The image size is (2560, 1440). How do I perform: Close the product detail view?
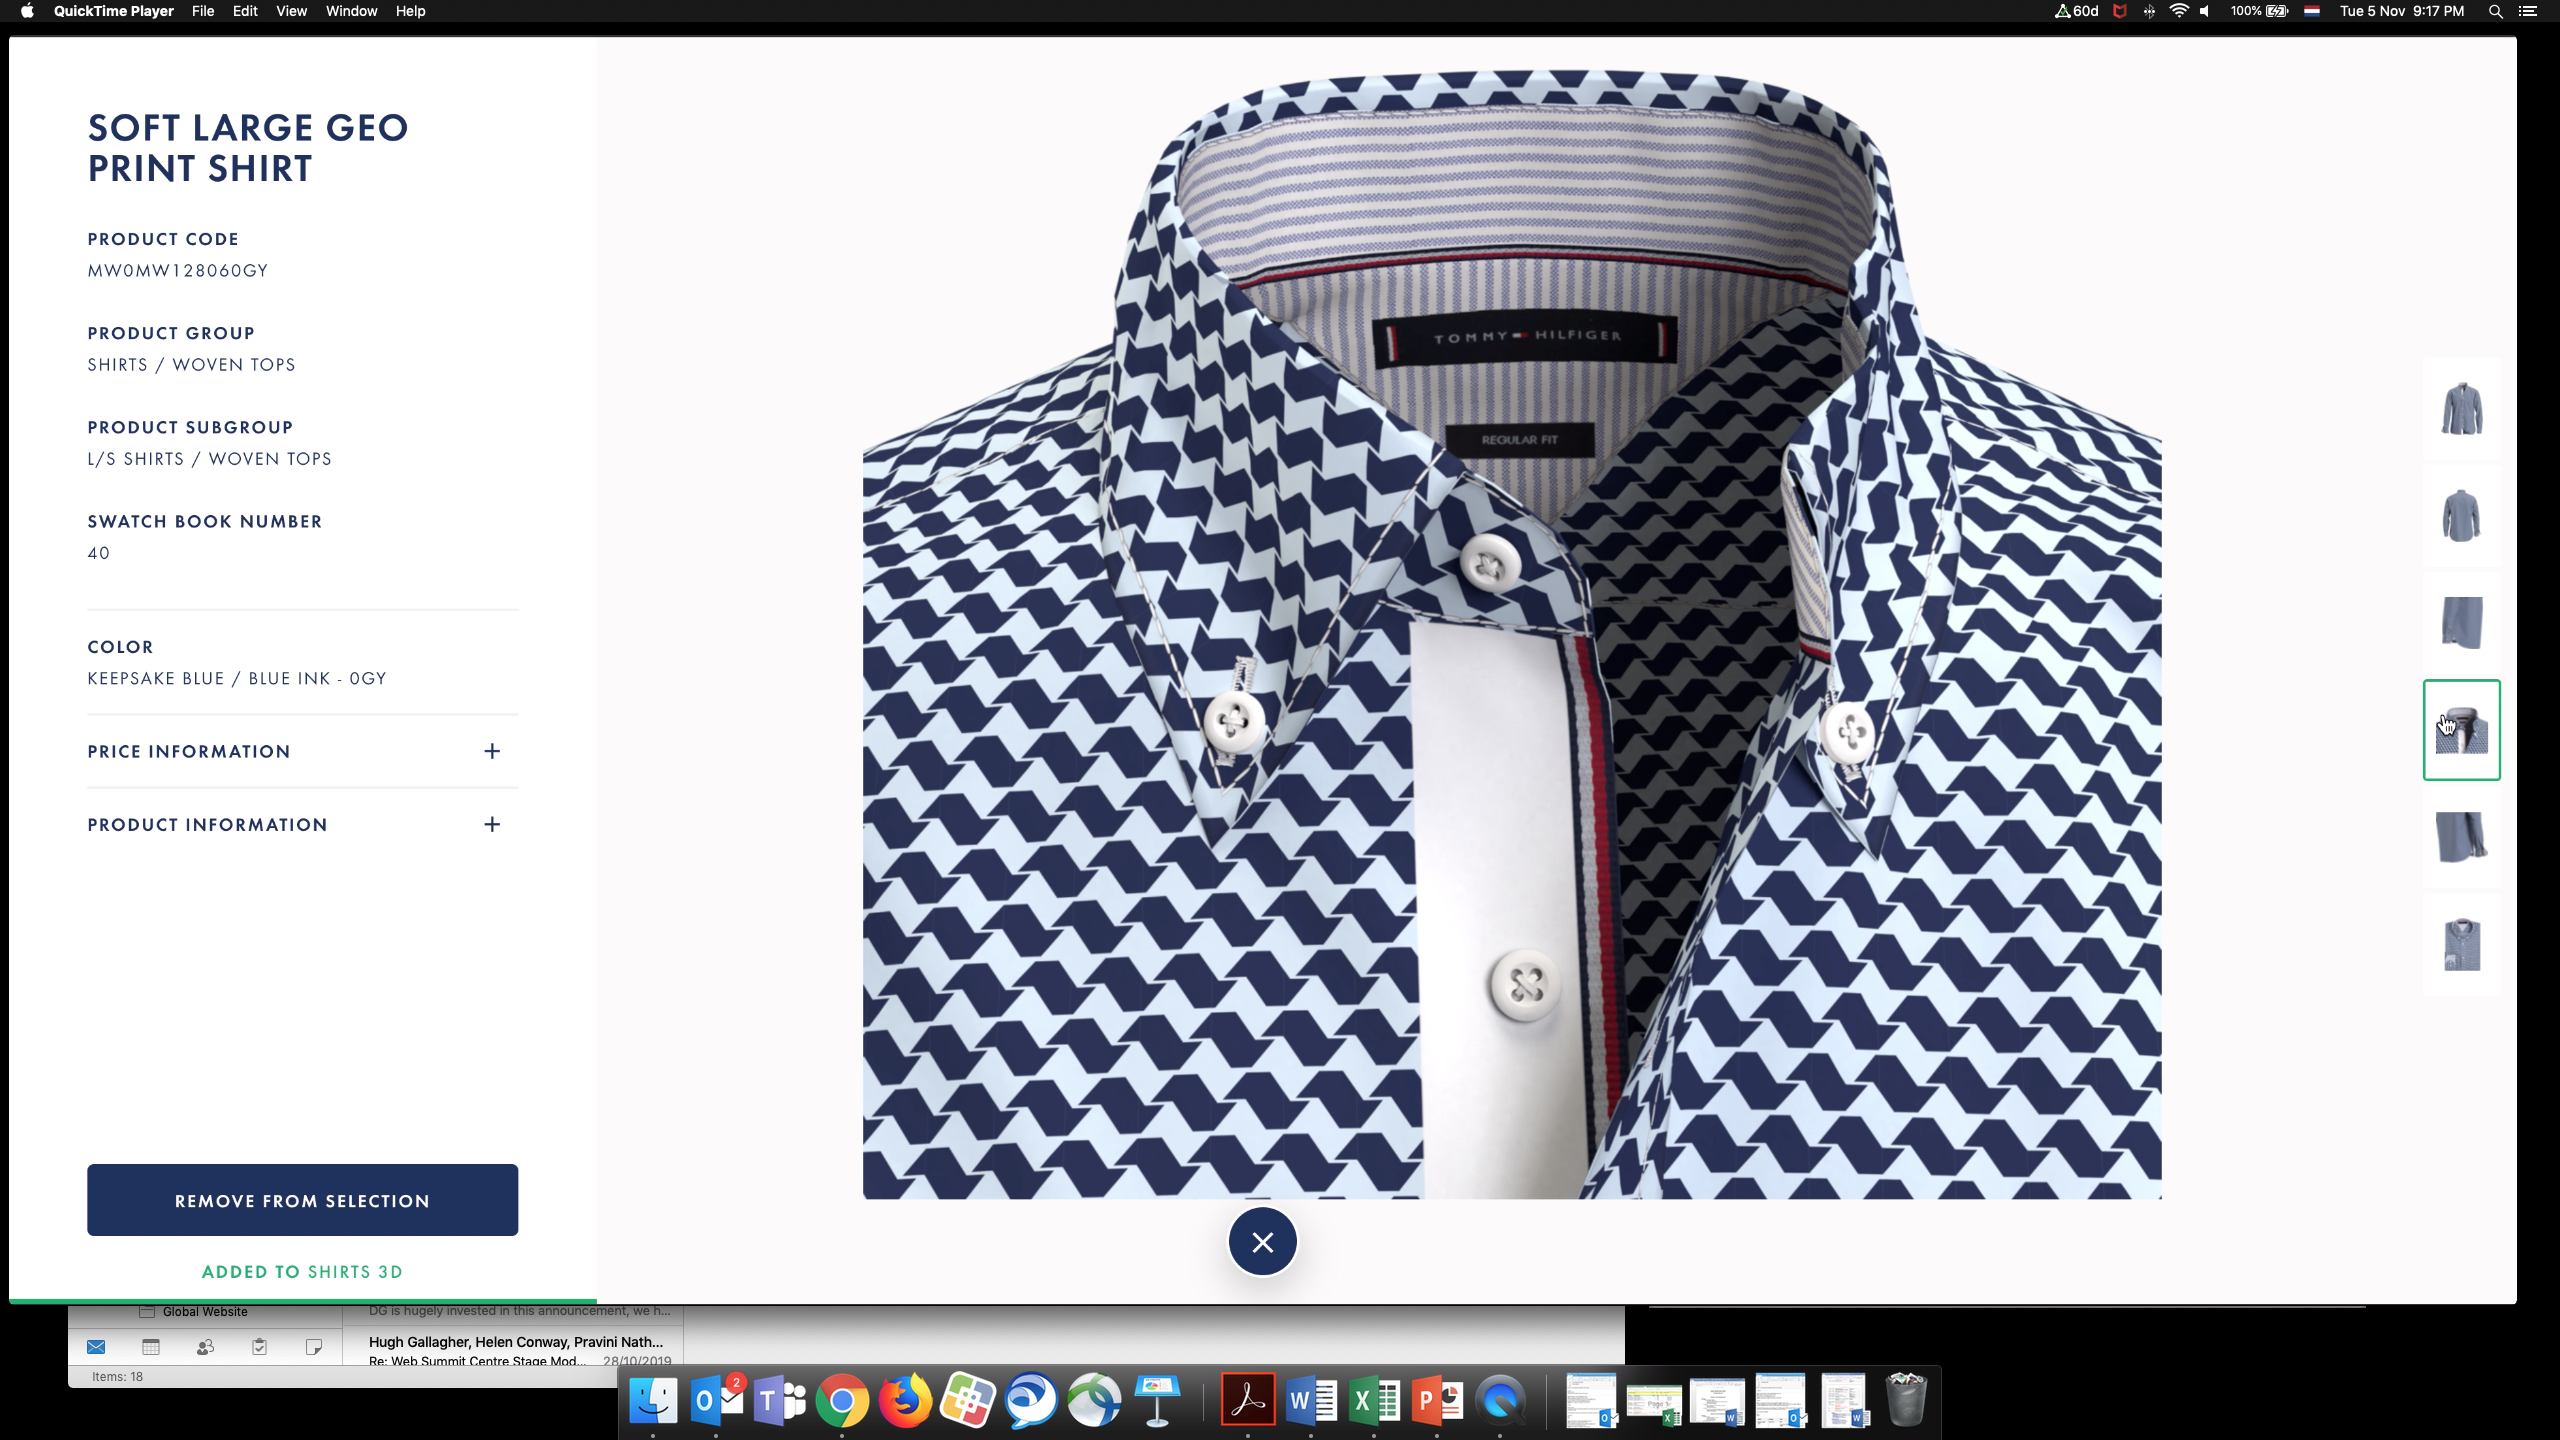pos(1262,1242)
